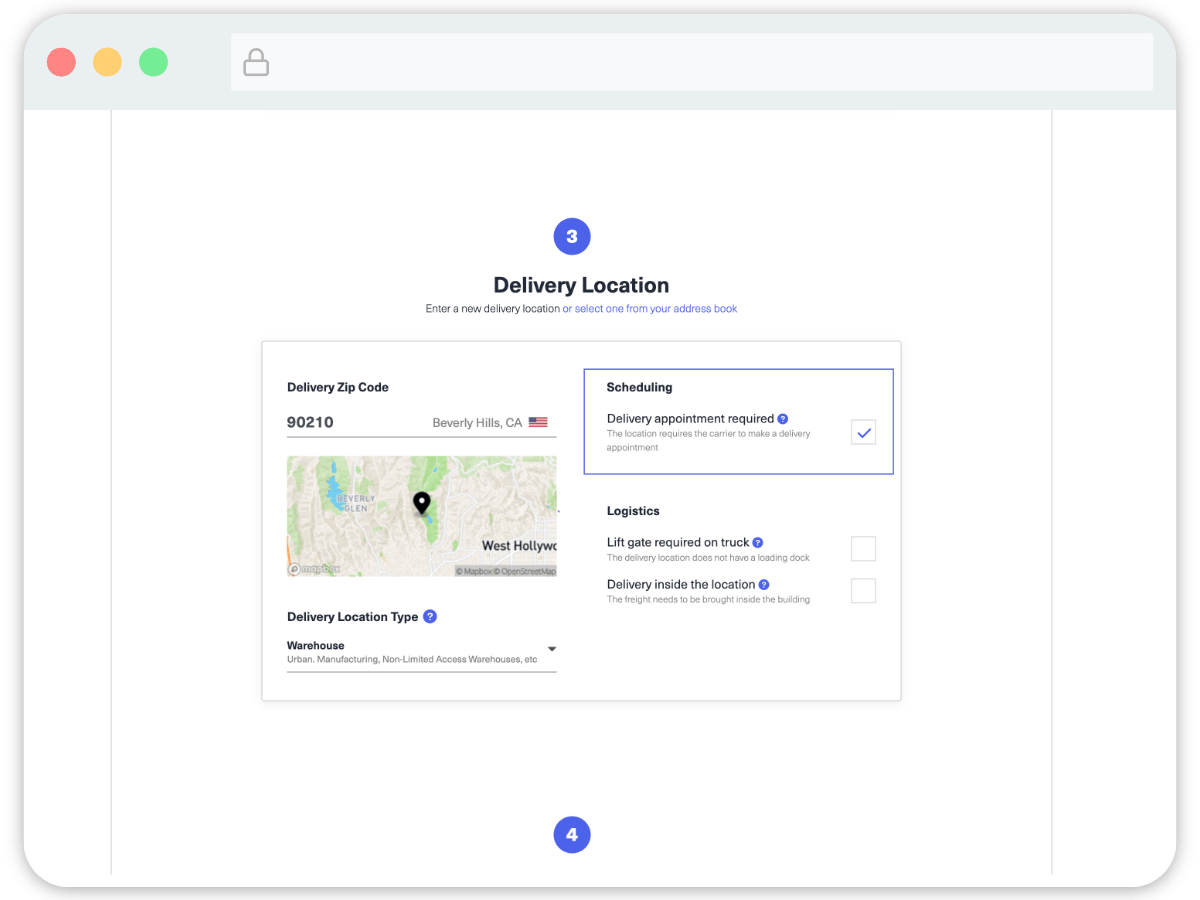Expand the Warehouse location type dropdown
The width and height of the screenshot is (1200, 900).
(551, 649)
